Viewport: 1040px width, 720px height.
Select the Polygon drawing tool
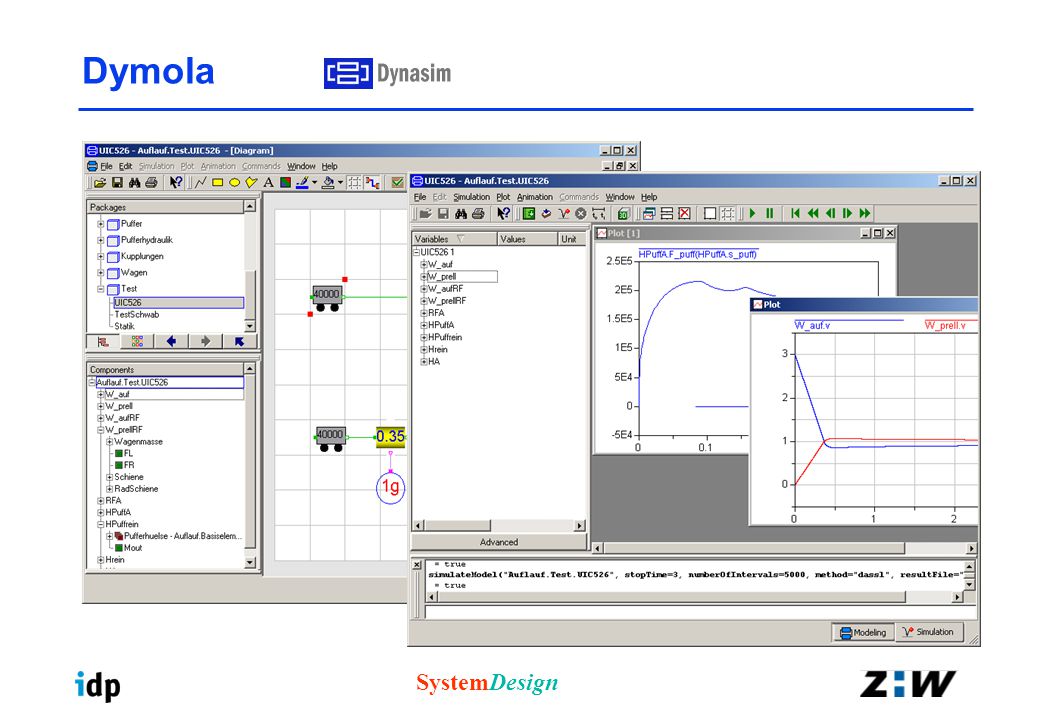[251, 182]
